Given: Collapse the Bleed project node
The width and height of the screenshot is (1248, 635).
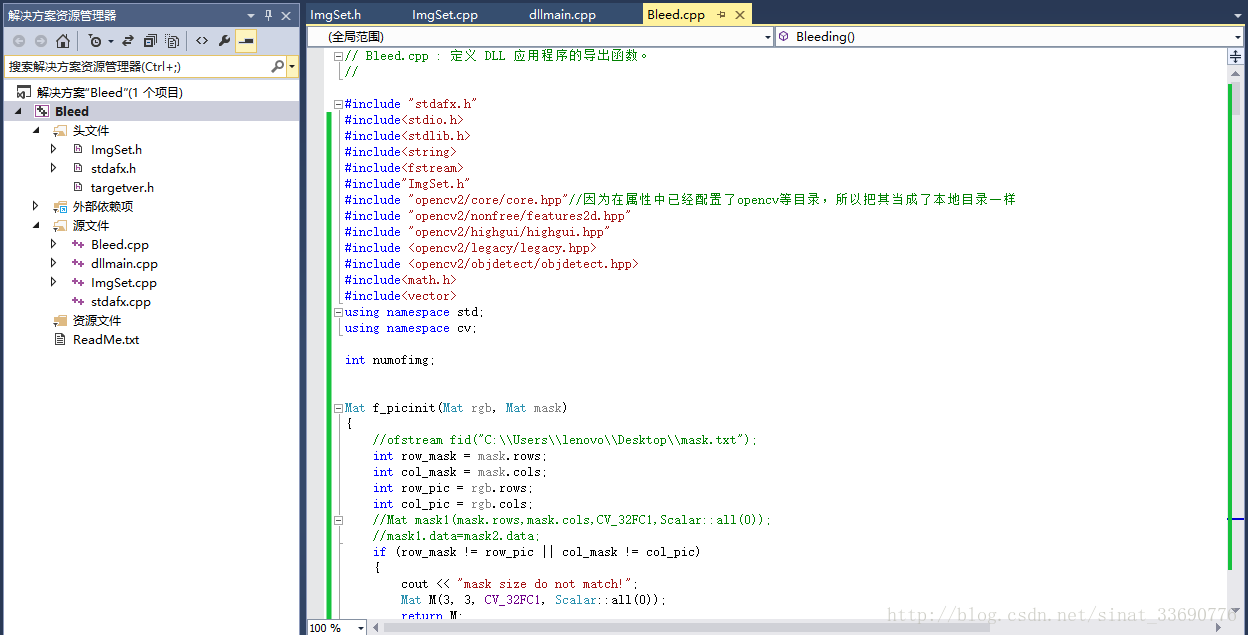Looking at the screenshot, I should [20, 111].
